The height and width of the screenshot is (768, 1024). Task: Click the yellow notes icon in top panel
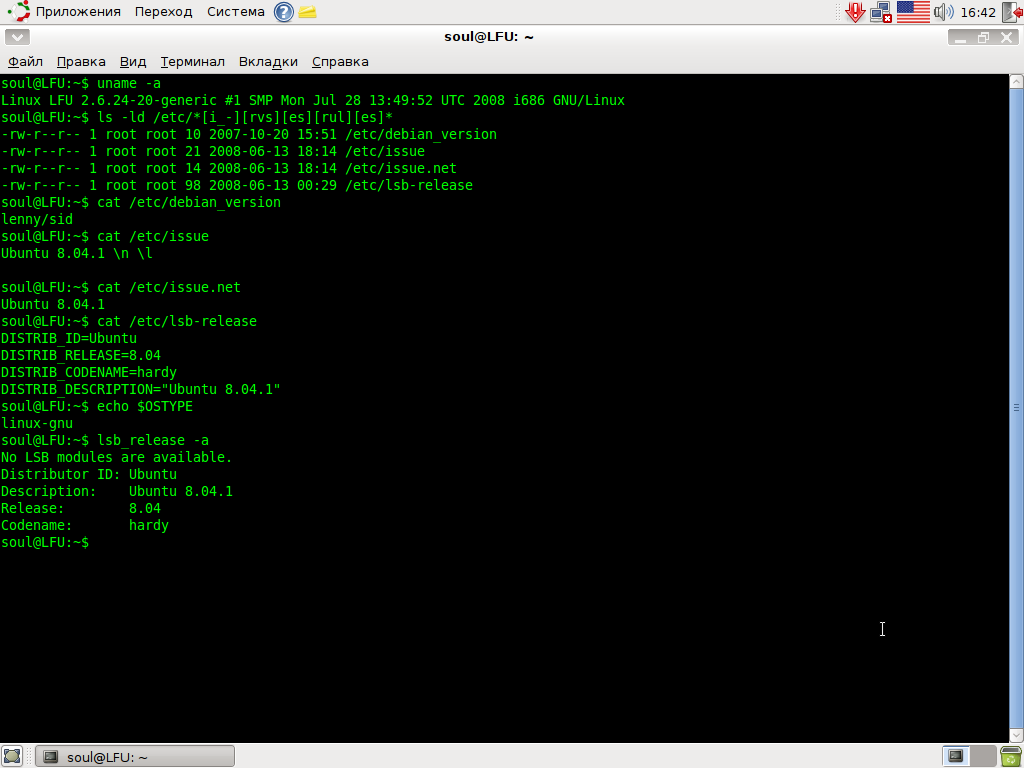click(308, 12)
